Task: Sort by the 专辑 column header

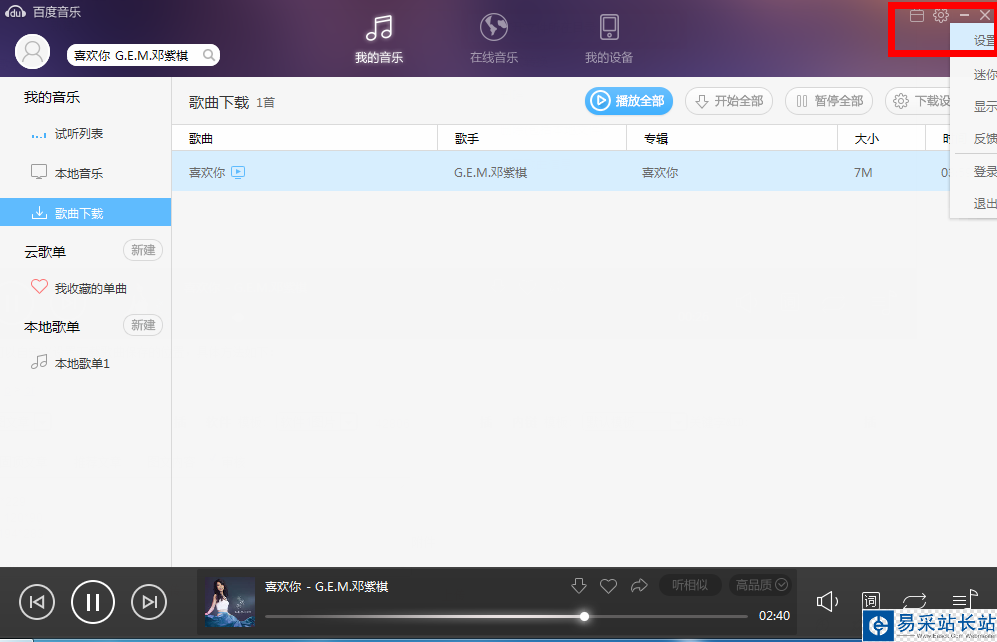Action: [732, 138]
